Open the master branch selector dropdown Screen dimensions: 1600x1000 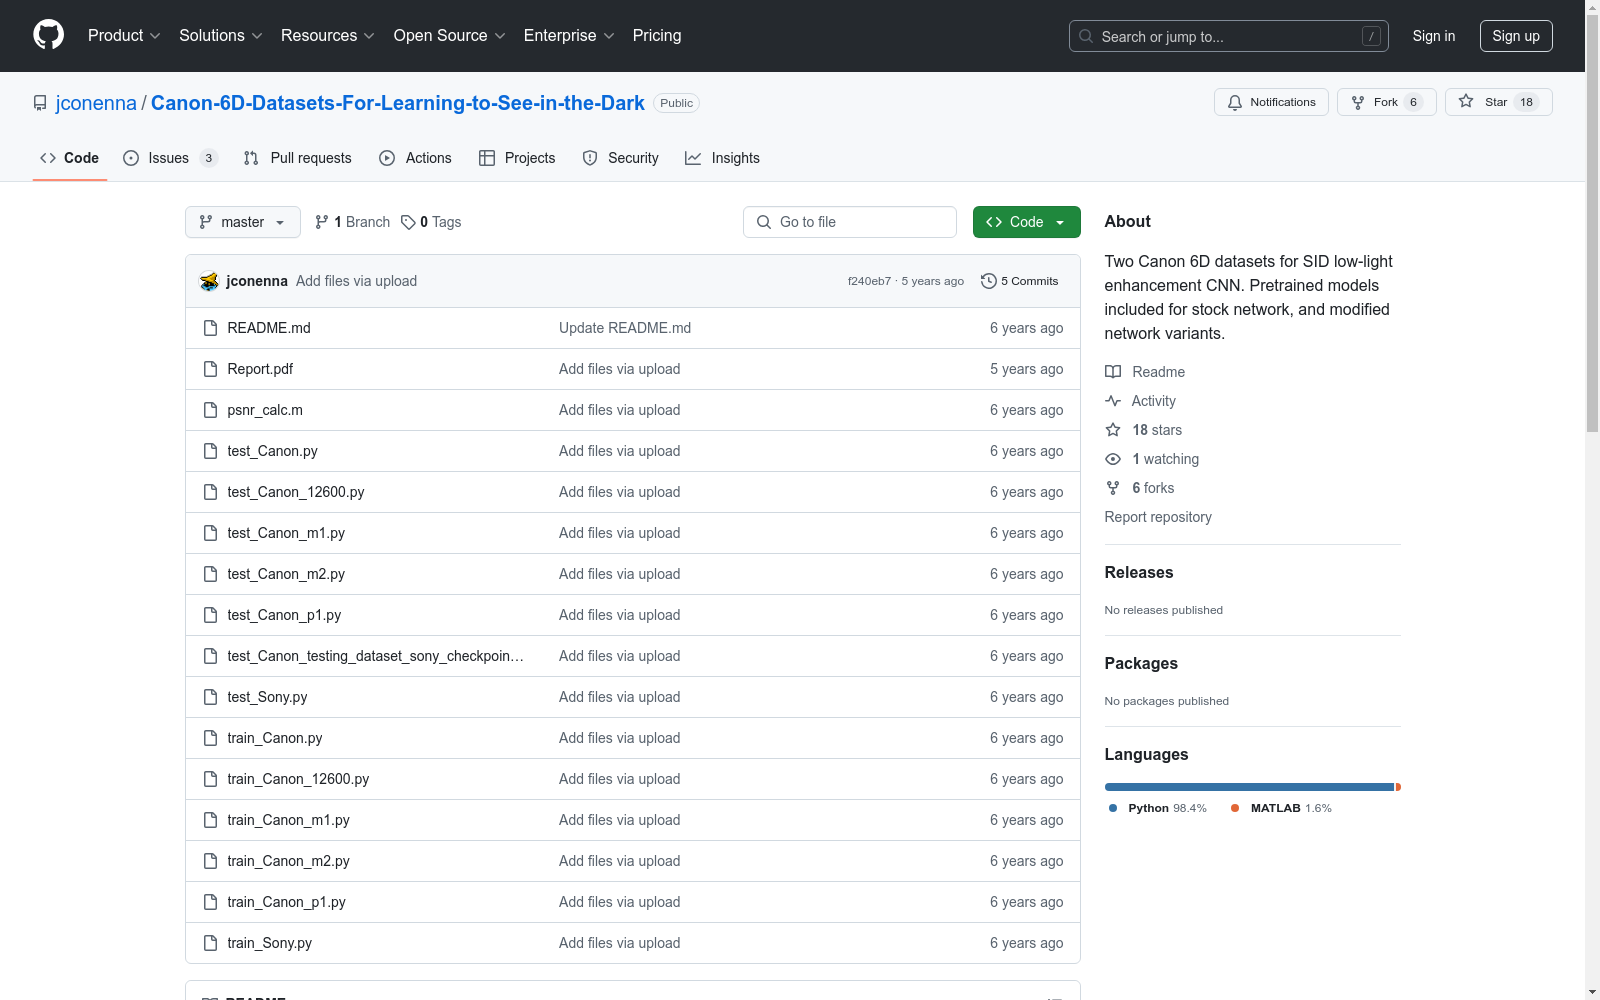(x=243, y=222)
